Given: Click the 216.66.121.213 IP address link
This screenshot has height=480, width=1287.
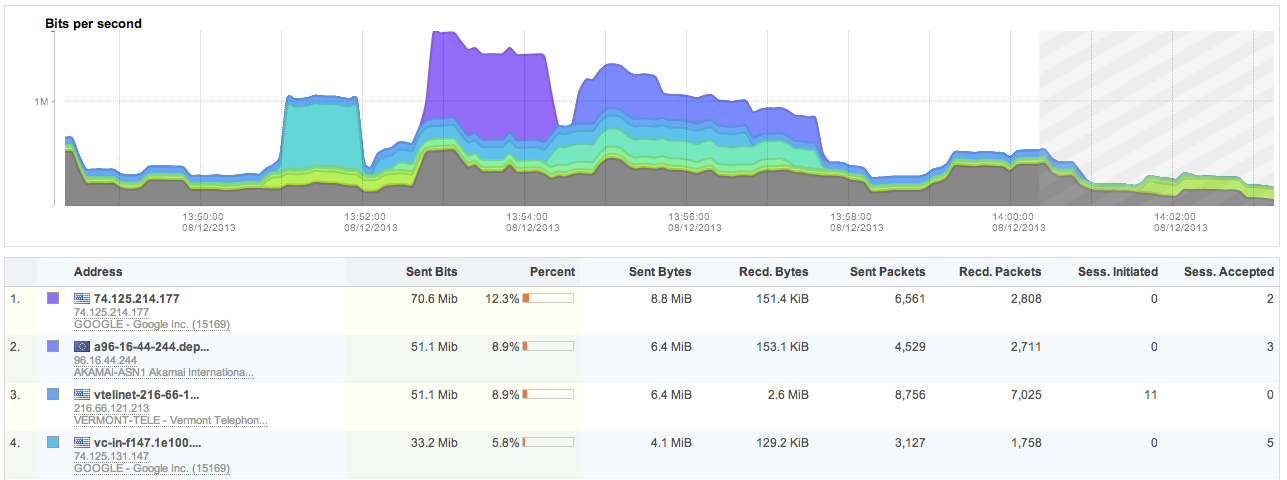Looking at the screenshot, I should (x=111, y=408).
